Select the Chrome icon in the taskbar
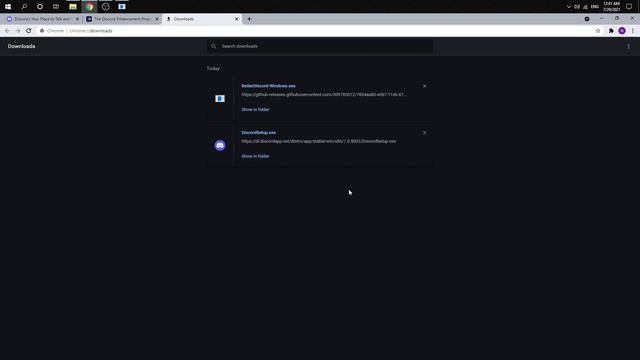 click(x=89, y=7)
